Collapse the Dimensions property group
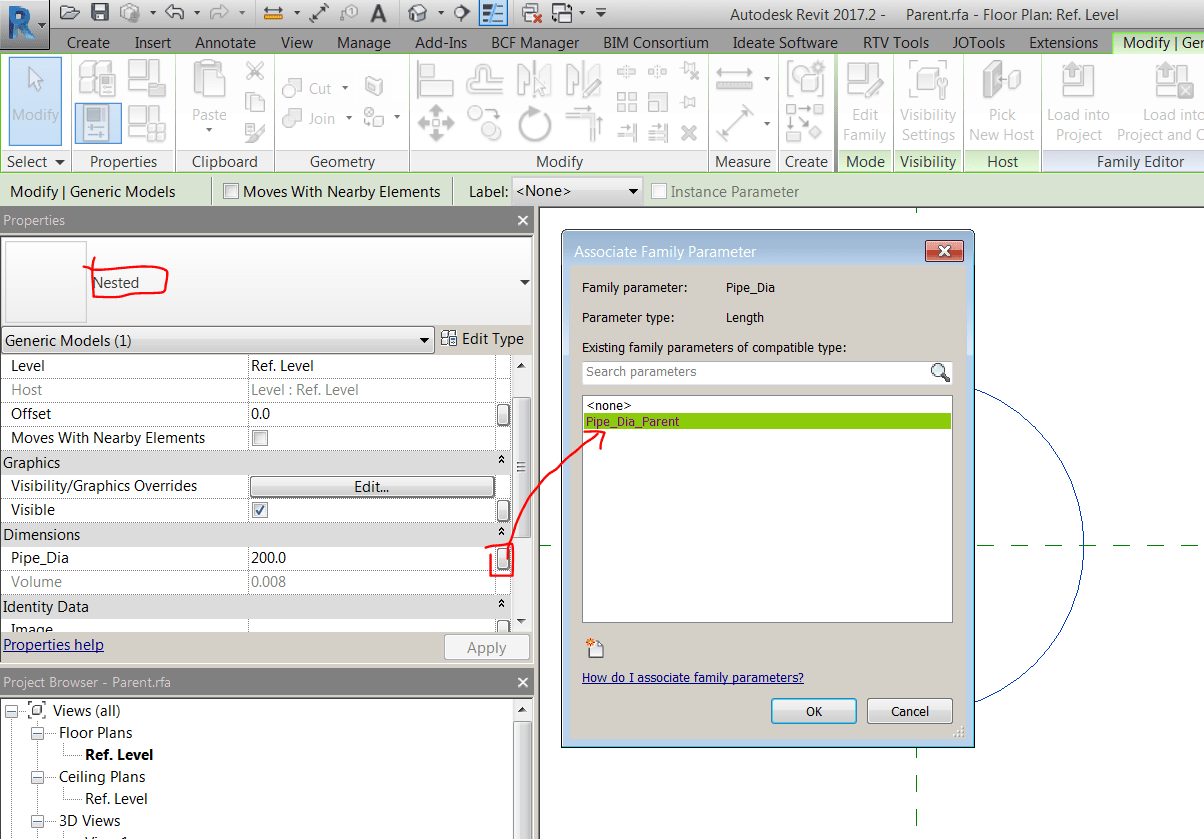 [501, 533]
